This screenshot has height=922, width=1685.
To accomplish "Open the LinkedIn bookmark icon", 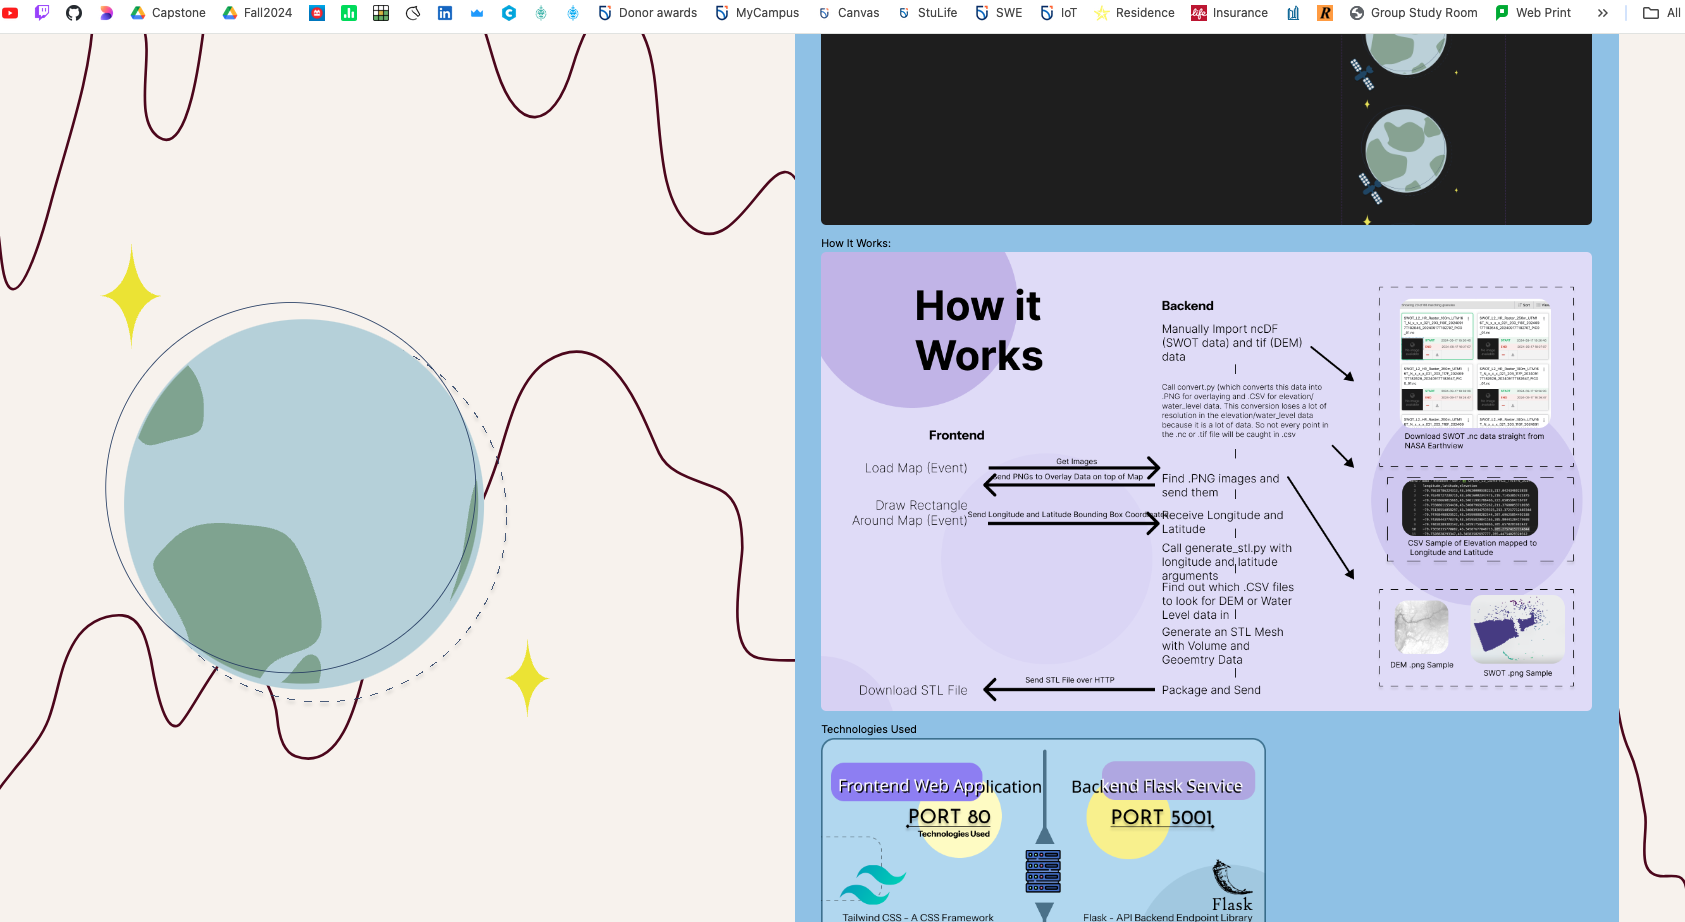I will [445, 13].
